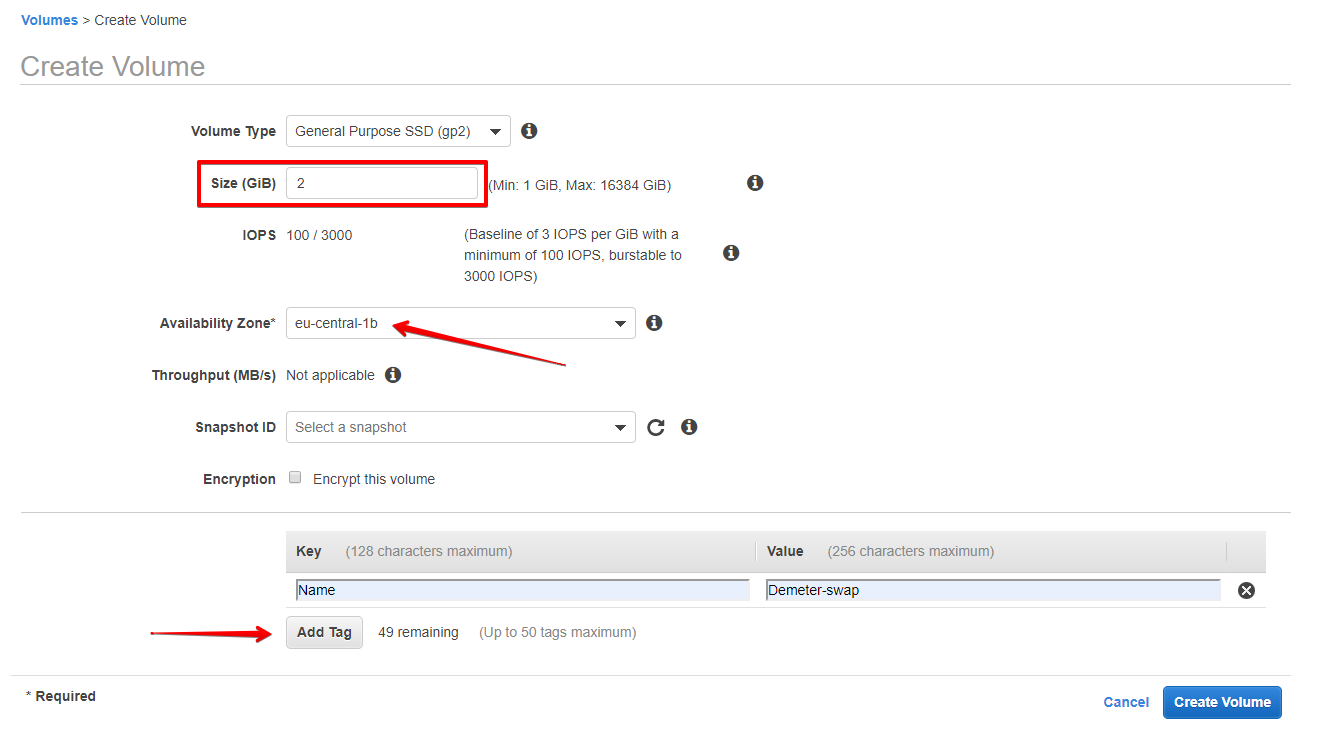Focus the Size (GiB) input field
Viewport: 1342px width, 755px height.
pyautogui.click(x=382, y=183)
